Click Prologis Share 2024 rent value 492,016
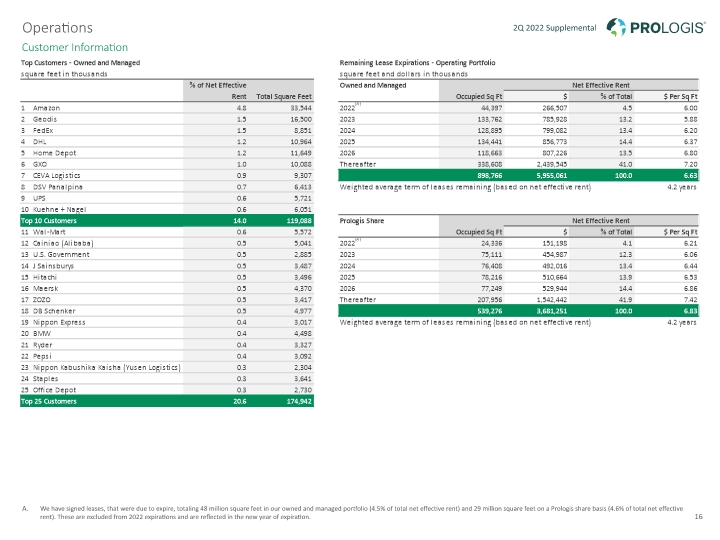The image size is (720, 540). tap(555, 266)
